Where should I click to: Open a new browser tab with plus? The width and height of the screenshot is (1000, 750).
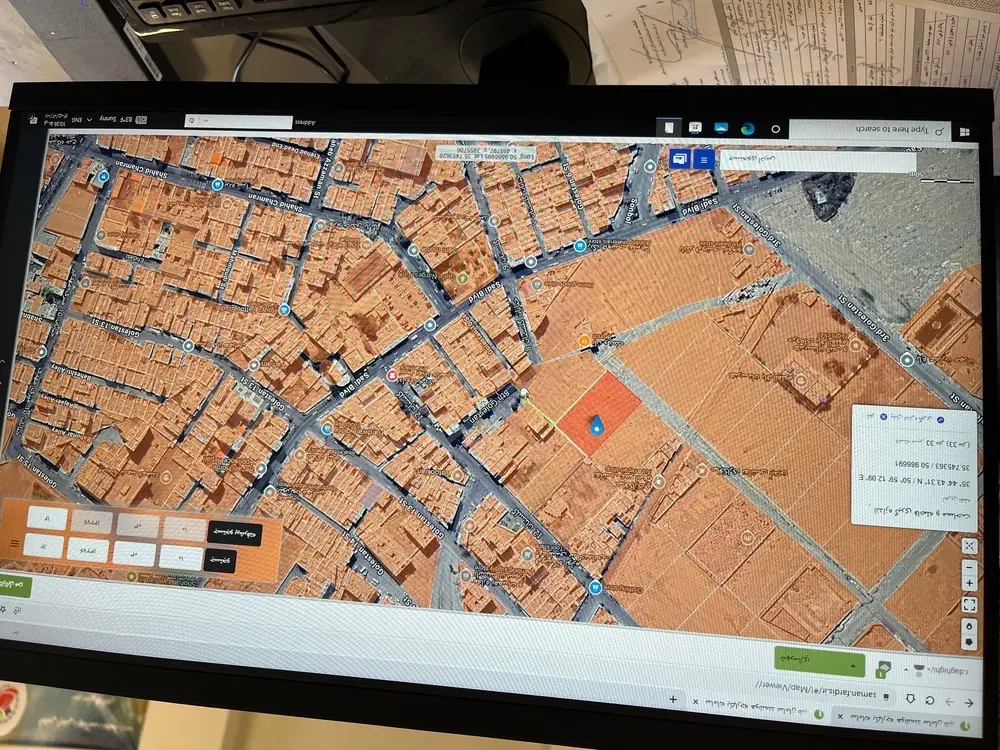coord(673,700)
